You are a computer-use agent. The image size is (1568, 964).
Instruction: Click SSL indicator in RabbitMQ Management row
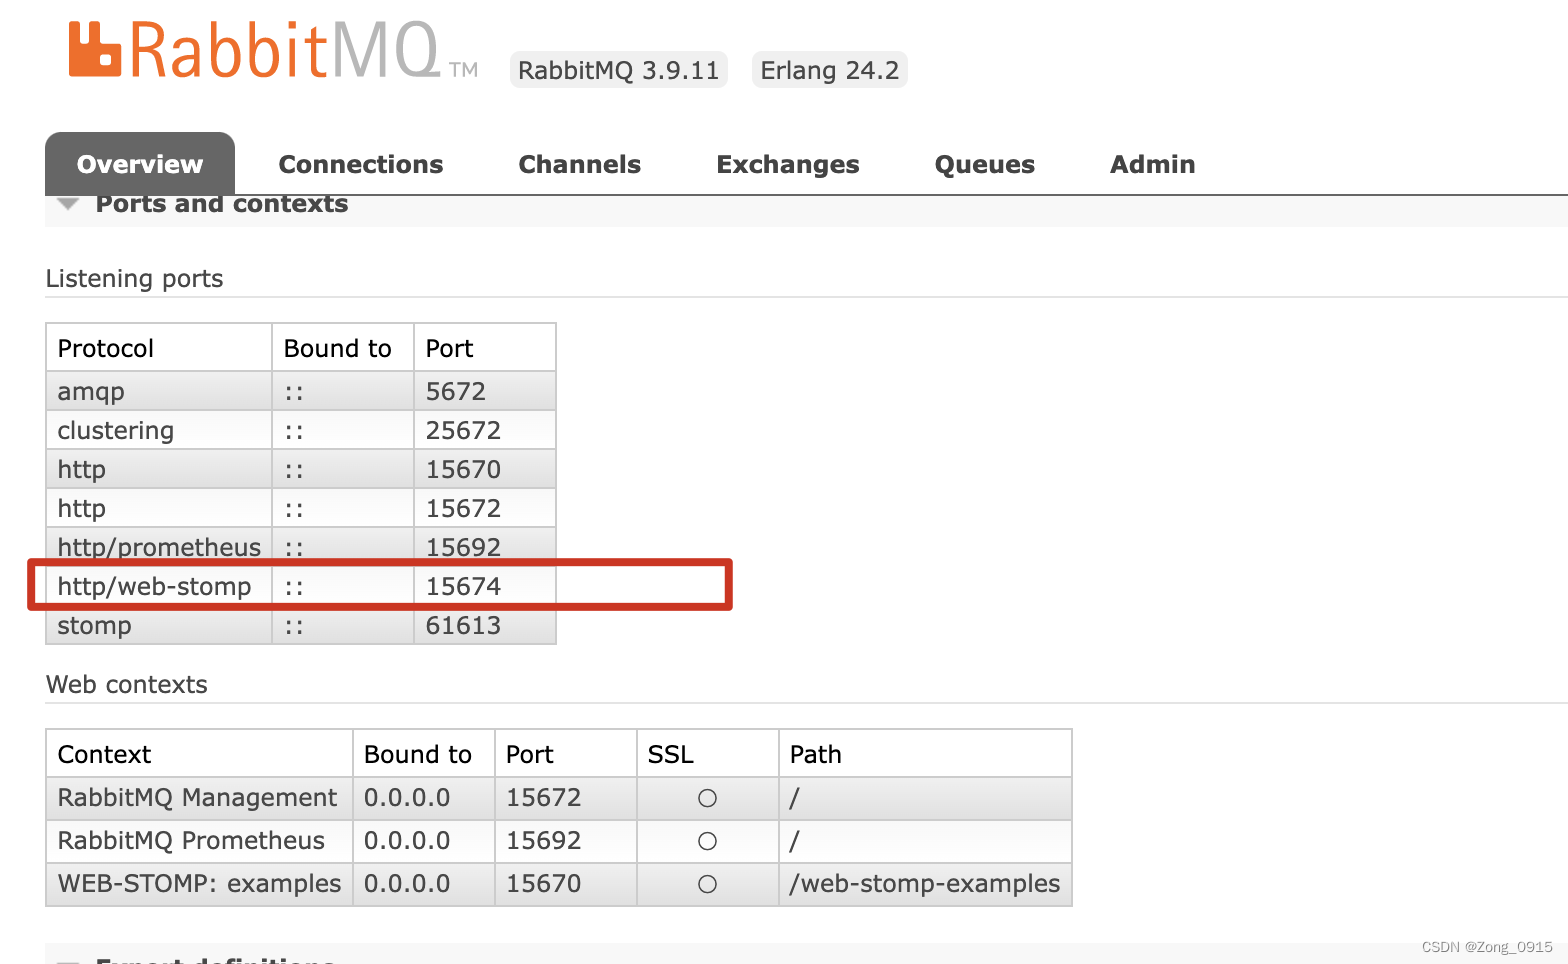click(x=707, y=798)
